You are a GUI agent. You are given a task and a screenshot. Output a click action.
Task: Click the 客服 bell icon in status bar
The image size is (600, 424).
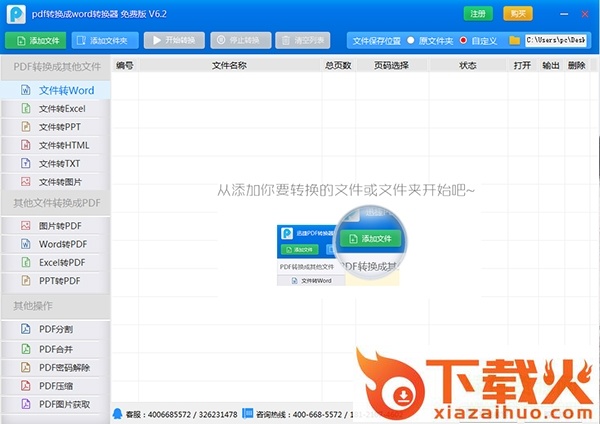(117, 414)
